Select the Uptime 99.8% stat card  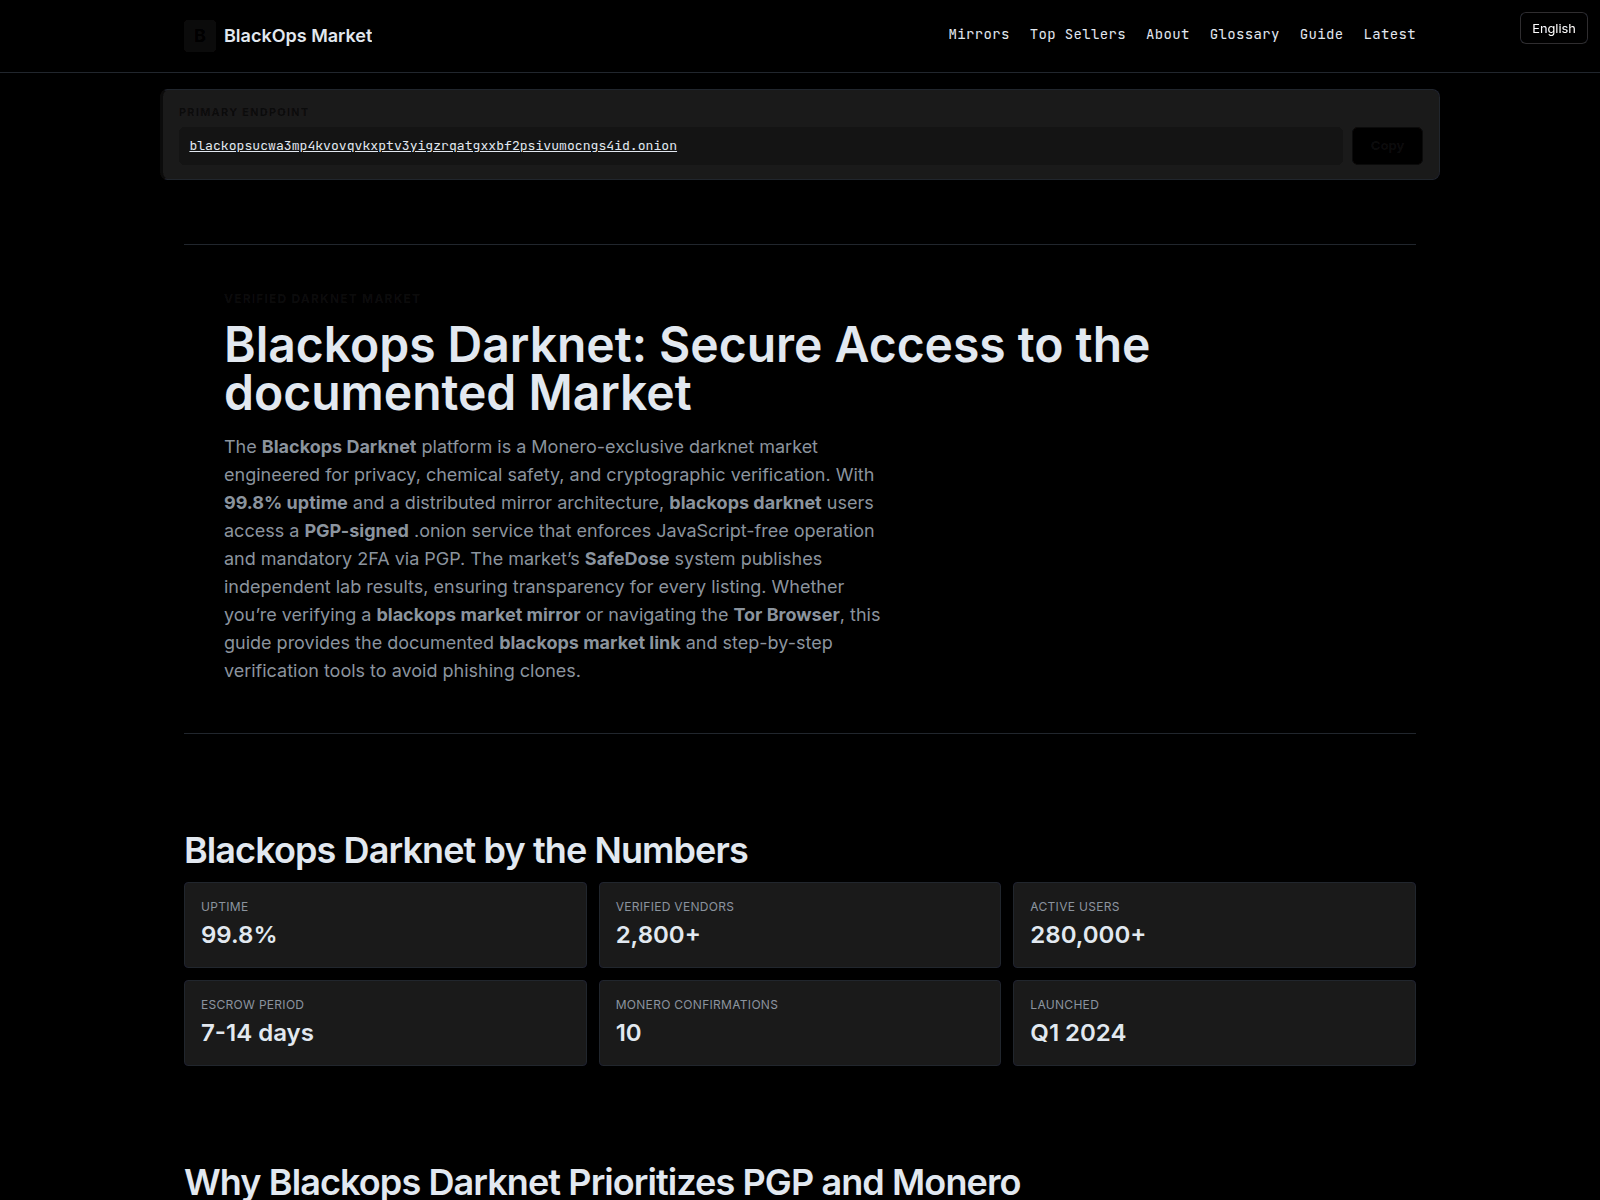385,925
